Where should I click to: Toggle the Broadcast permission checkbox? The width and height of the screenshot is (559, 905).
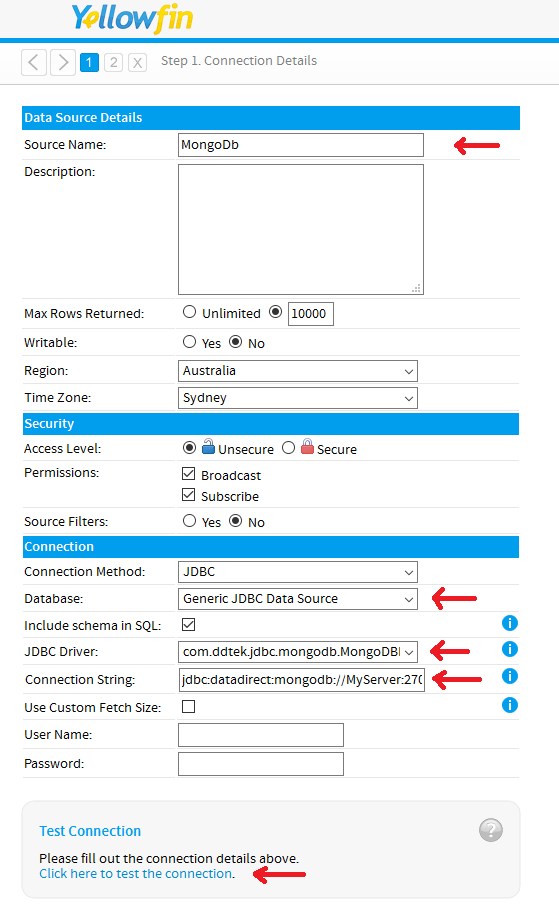189,474
